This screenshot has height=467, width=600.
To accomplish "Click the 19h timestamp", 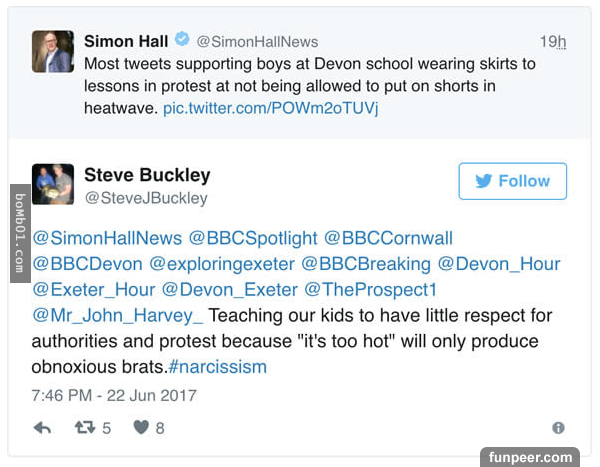I will 552,42.
